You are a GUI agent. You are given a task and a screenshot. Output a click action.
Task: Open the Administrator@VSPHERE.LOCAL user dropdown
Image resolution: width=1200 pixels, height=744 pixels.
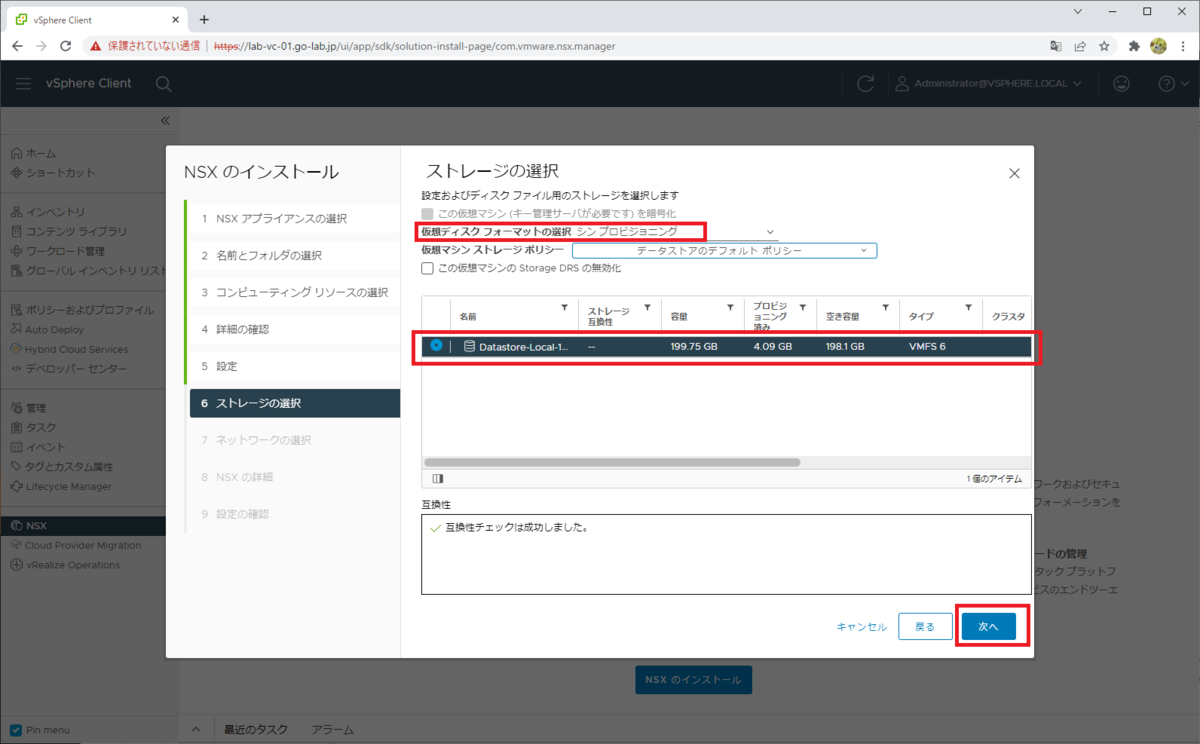pyautogui.click(x=988, y=84)
